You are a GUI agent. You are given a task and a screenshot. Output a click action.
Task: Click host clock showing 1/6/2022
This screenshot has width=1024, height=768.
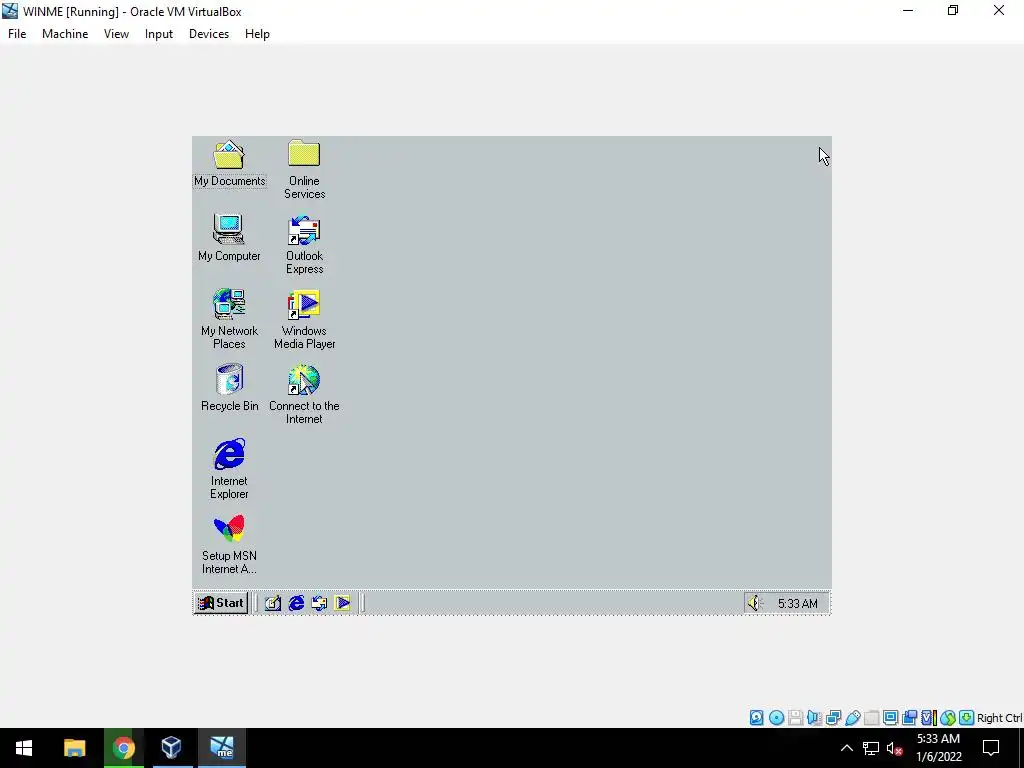point(938,748)
